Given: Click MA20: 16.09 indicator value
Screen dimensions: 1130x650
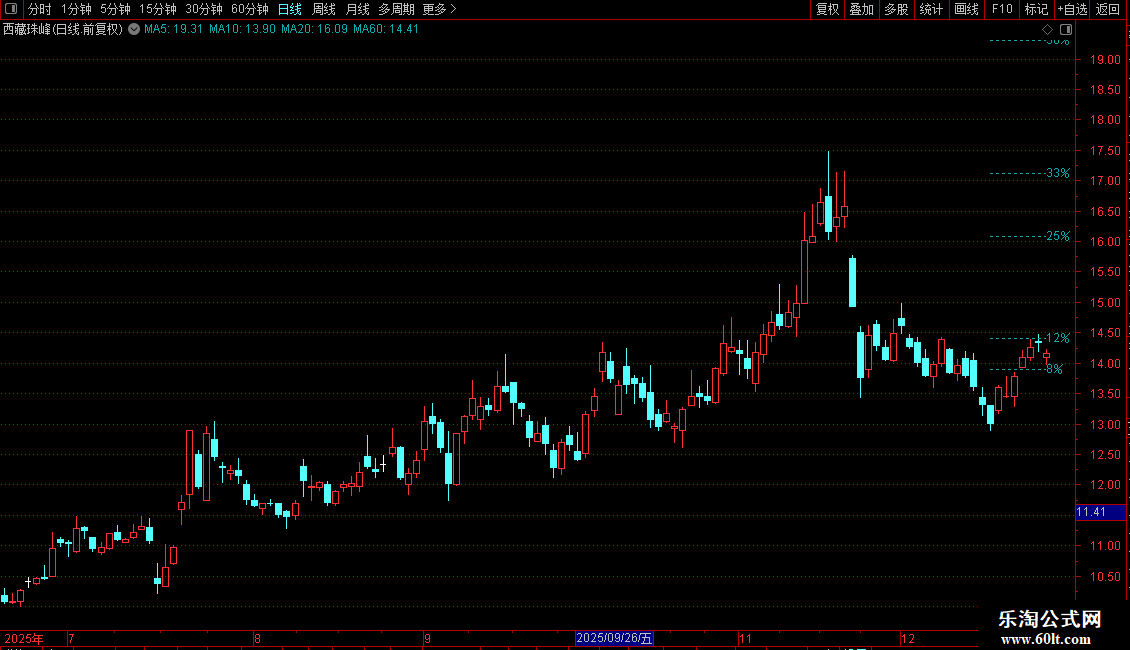Looking at the screenshot, I should [x=314, y=30].
